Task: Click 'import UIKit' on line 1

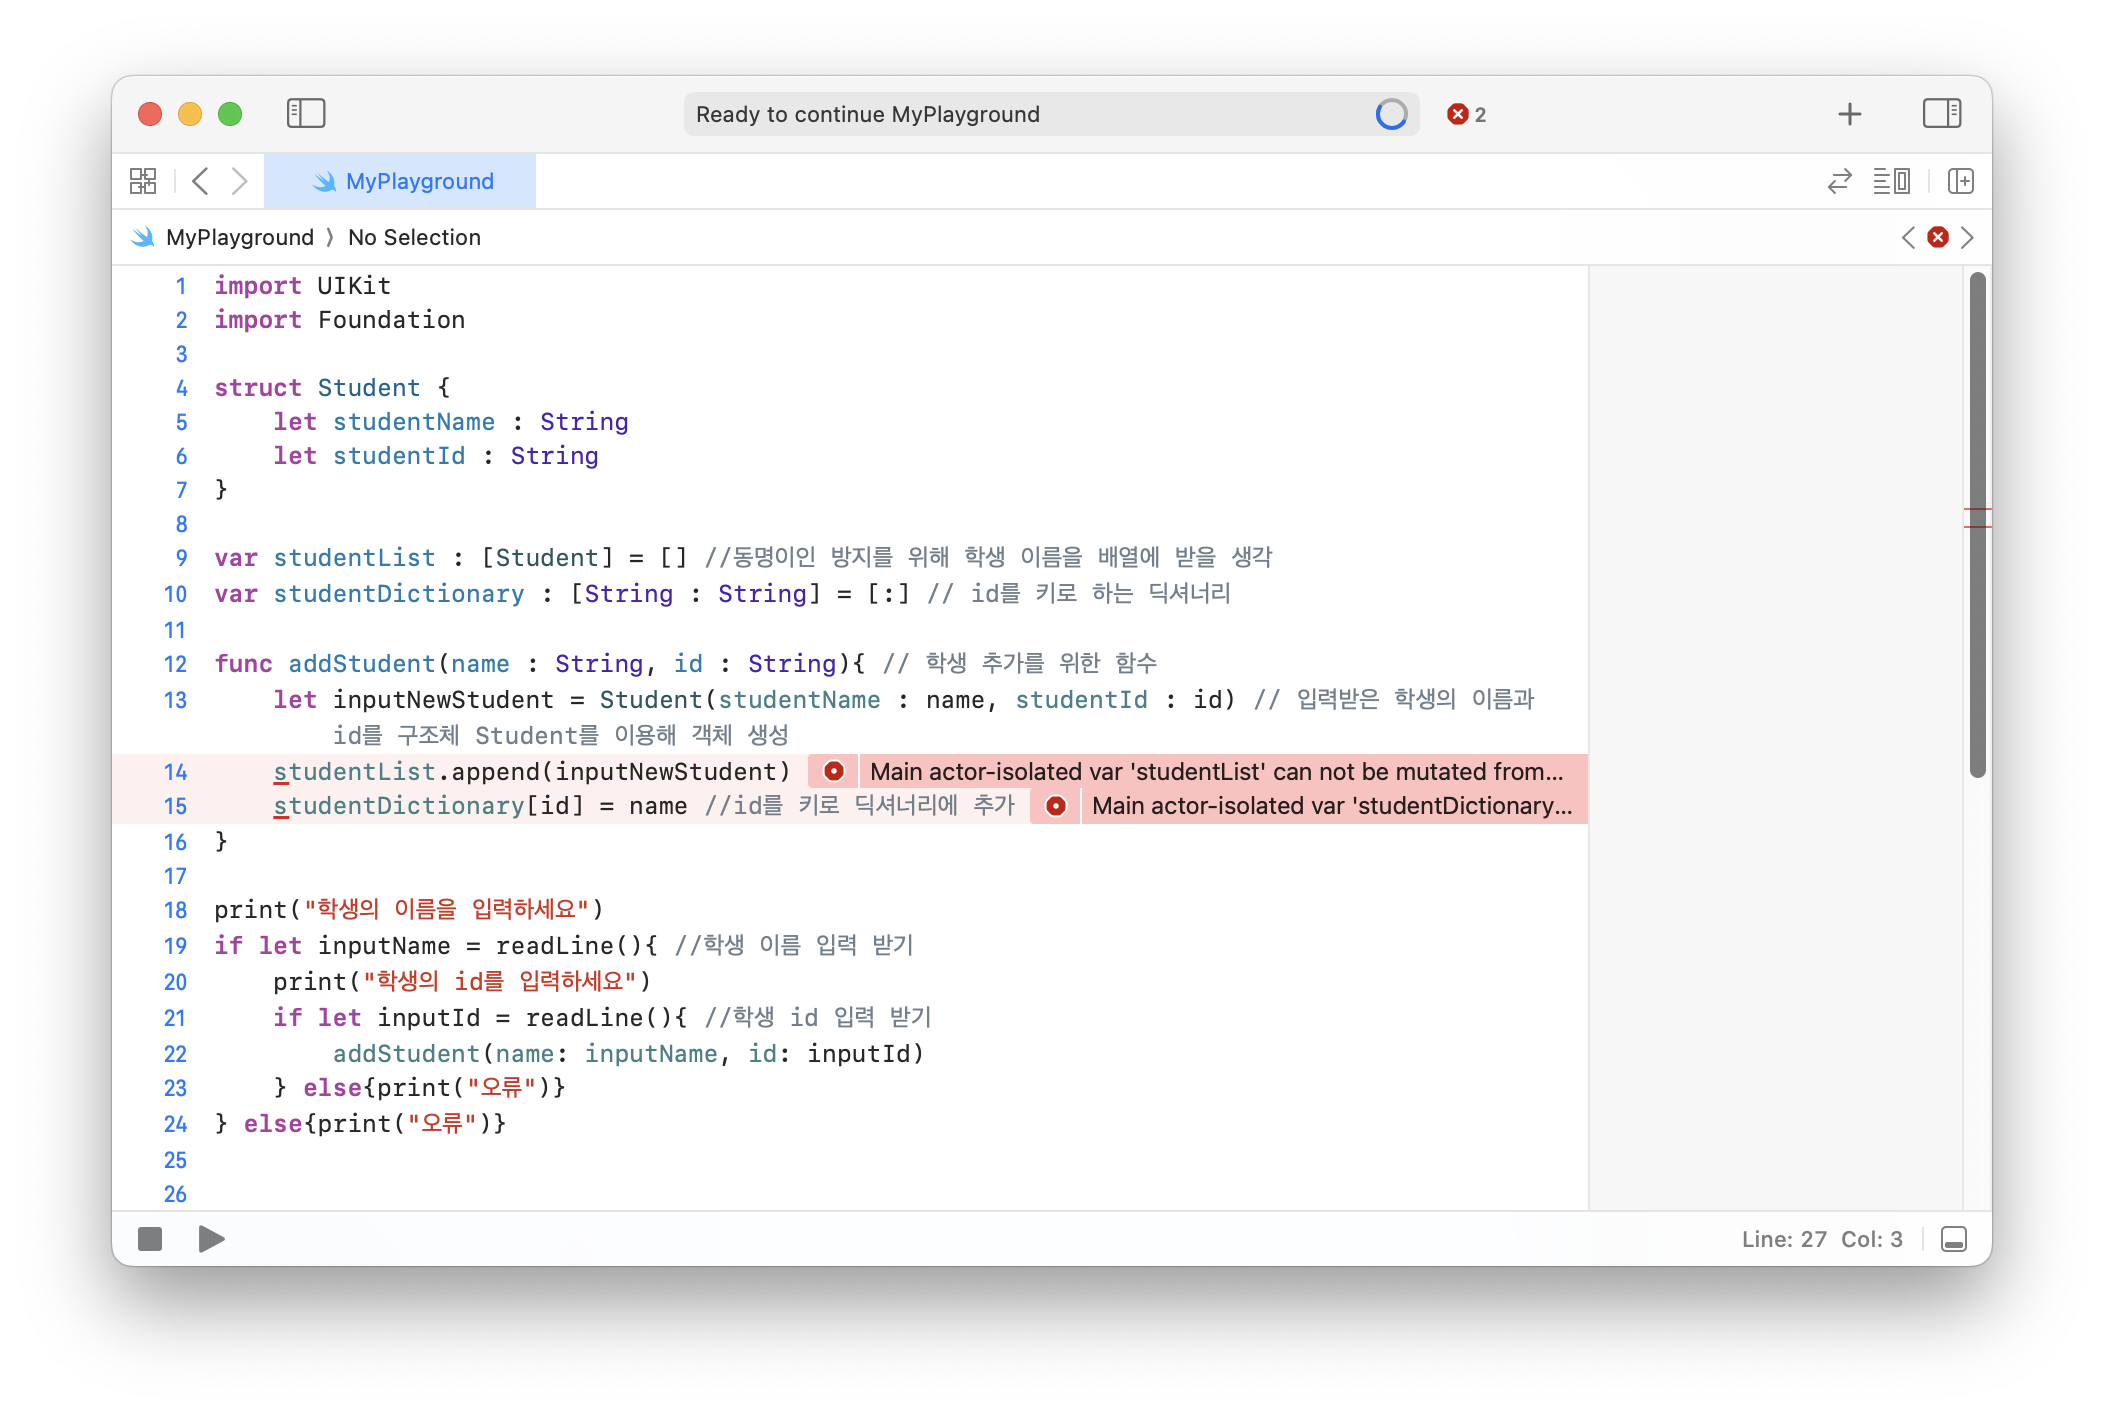Action: (302, 286)
